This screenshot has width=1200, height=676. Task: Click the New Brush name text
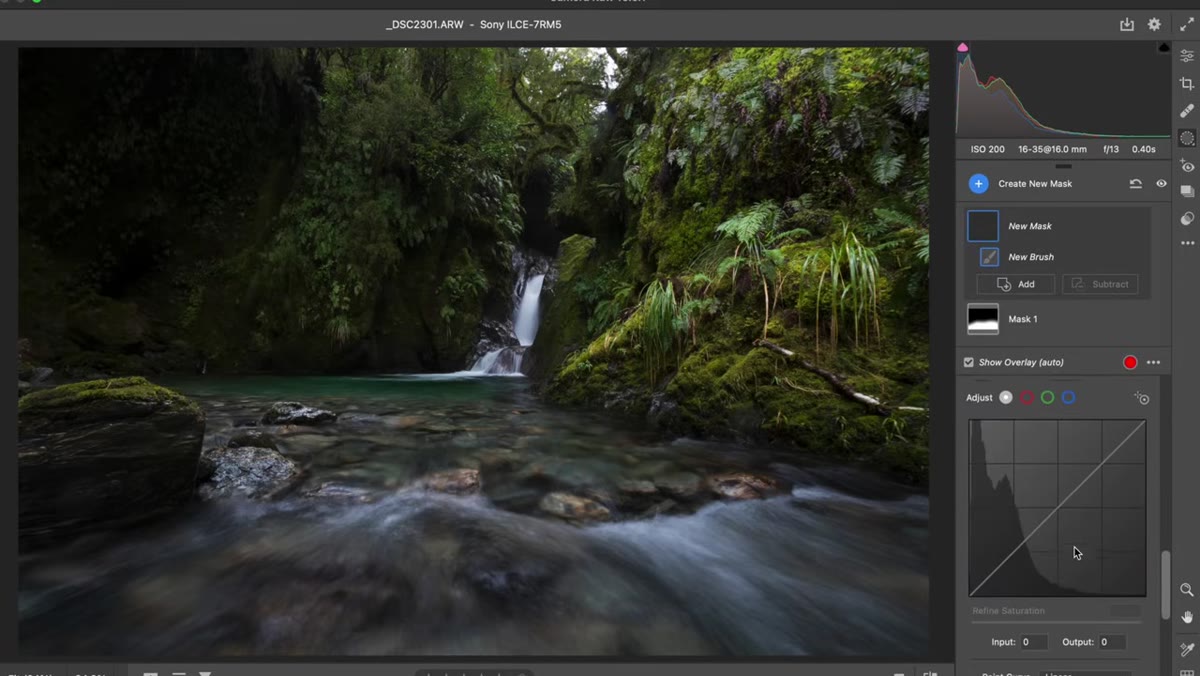click(1031, 257)
